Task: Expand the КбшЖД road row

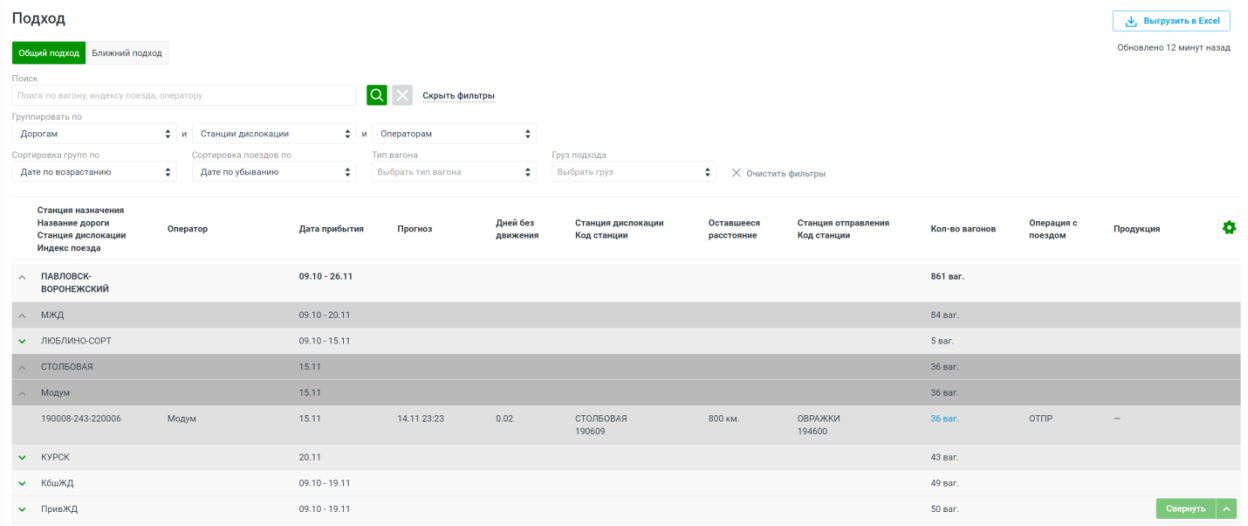Action: (23, 483)
